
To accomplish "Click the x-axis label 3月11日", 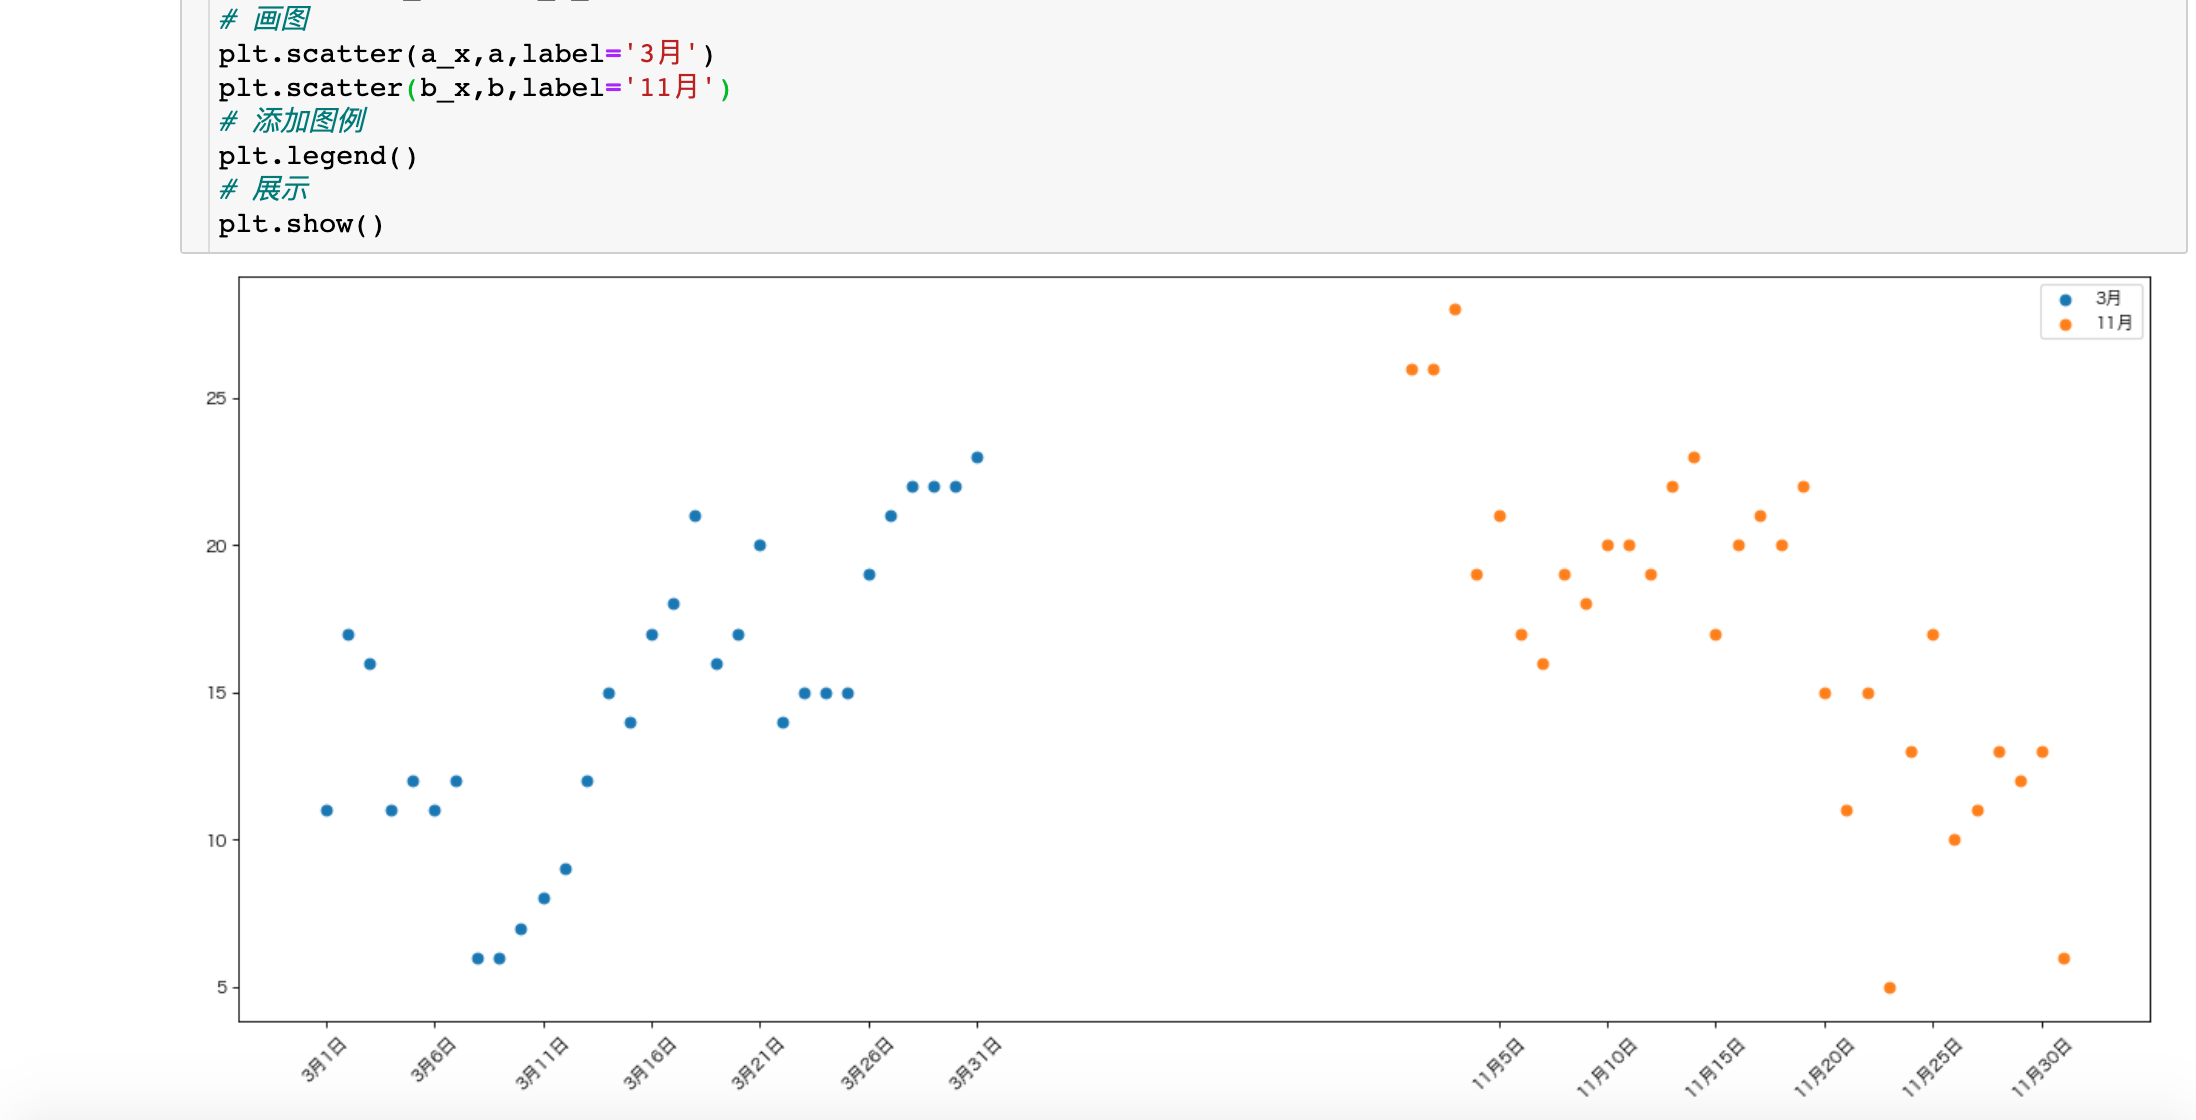I will tap(541, 1063).
